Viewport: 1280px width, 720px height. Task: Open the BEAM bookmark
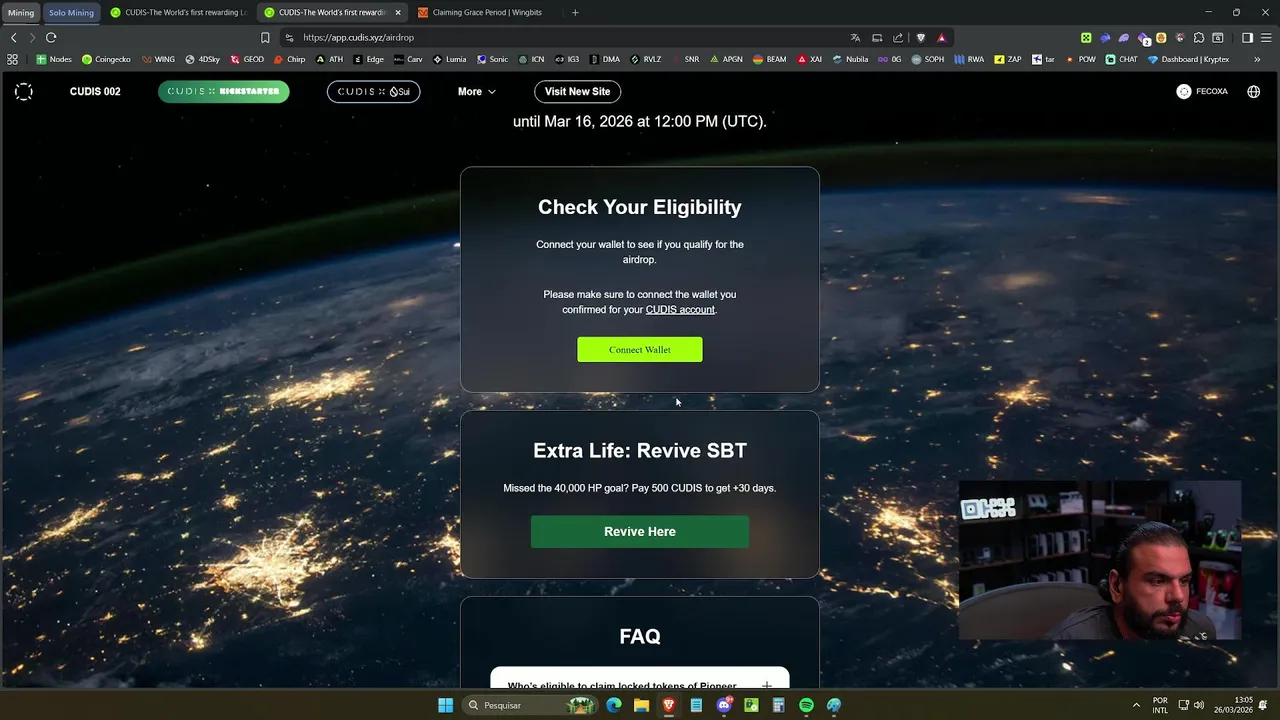click(770, 59)
